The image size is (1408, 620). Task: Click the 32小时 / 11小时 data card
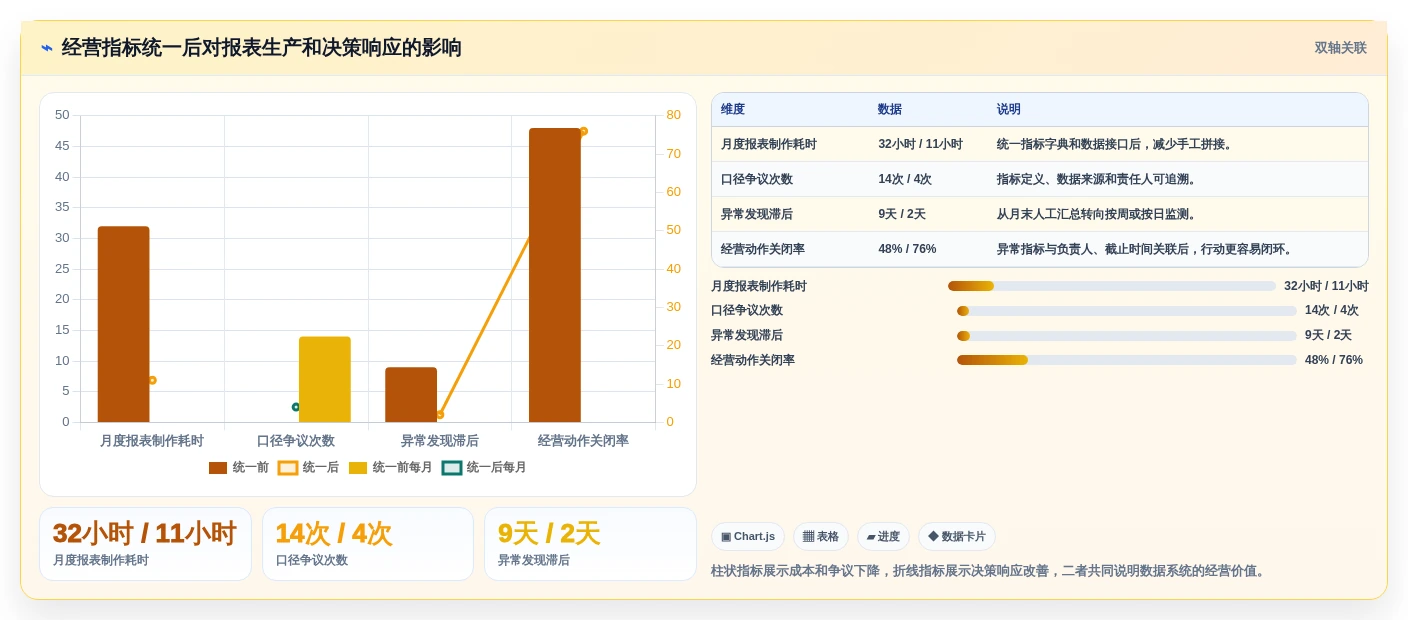pos(145,544)
